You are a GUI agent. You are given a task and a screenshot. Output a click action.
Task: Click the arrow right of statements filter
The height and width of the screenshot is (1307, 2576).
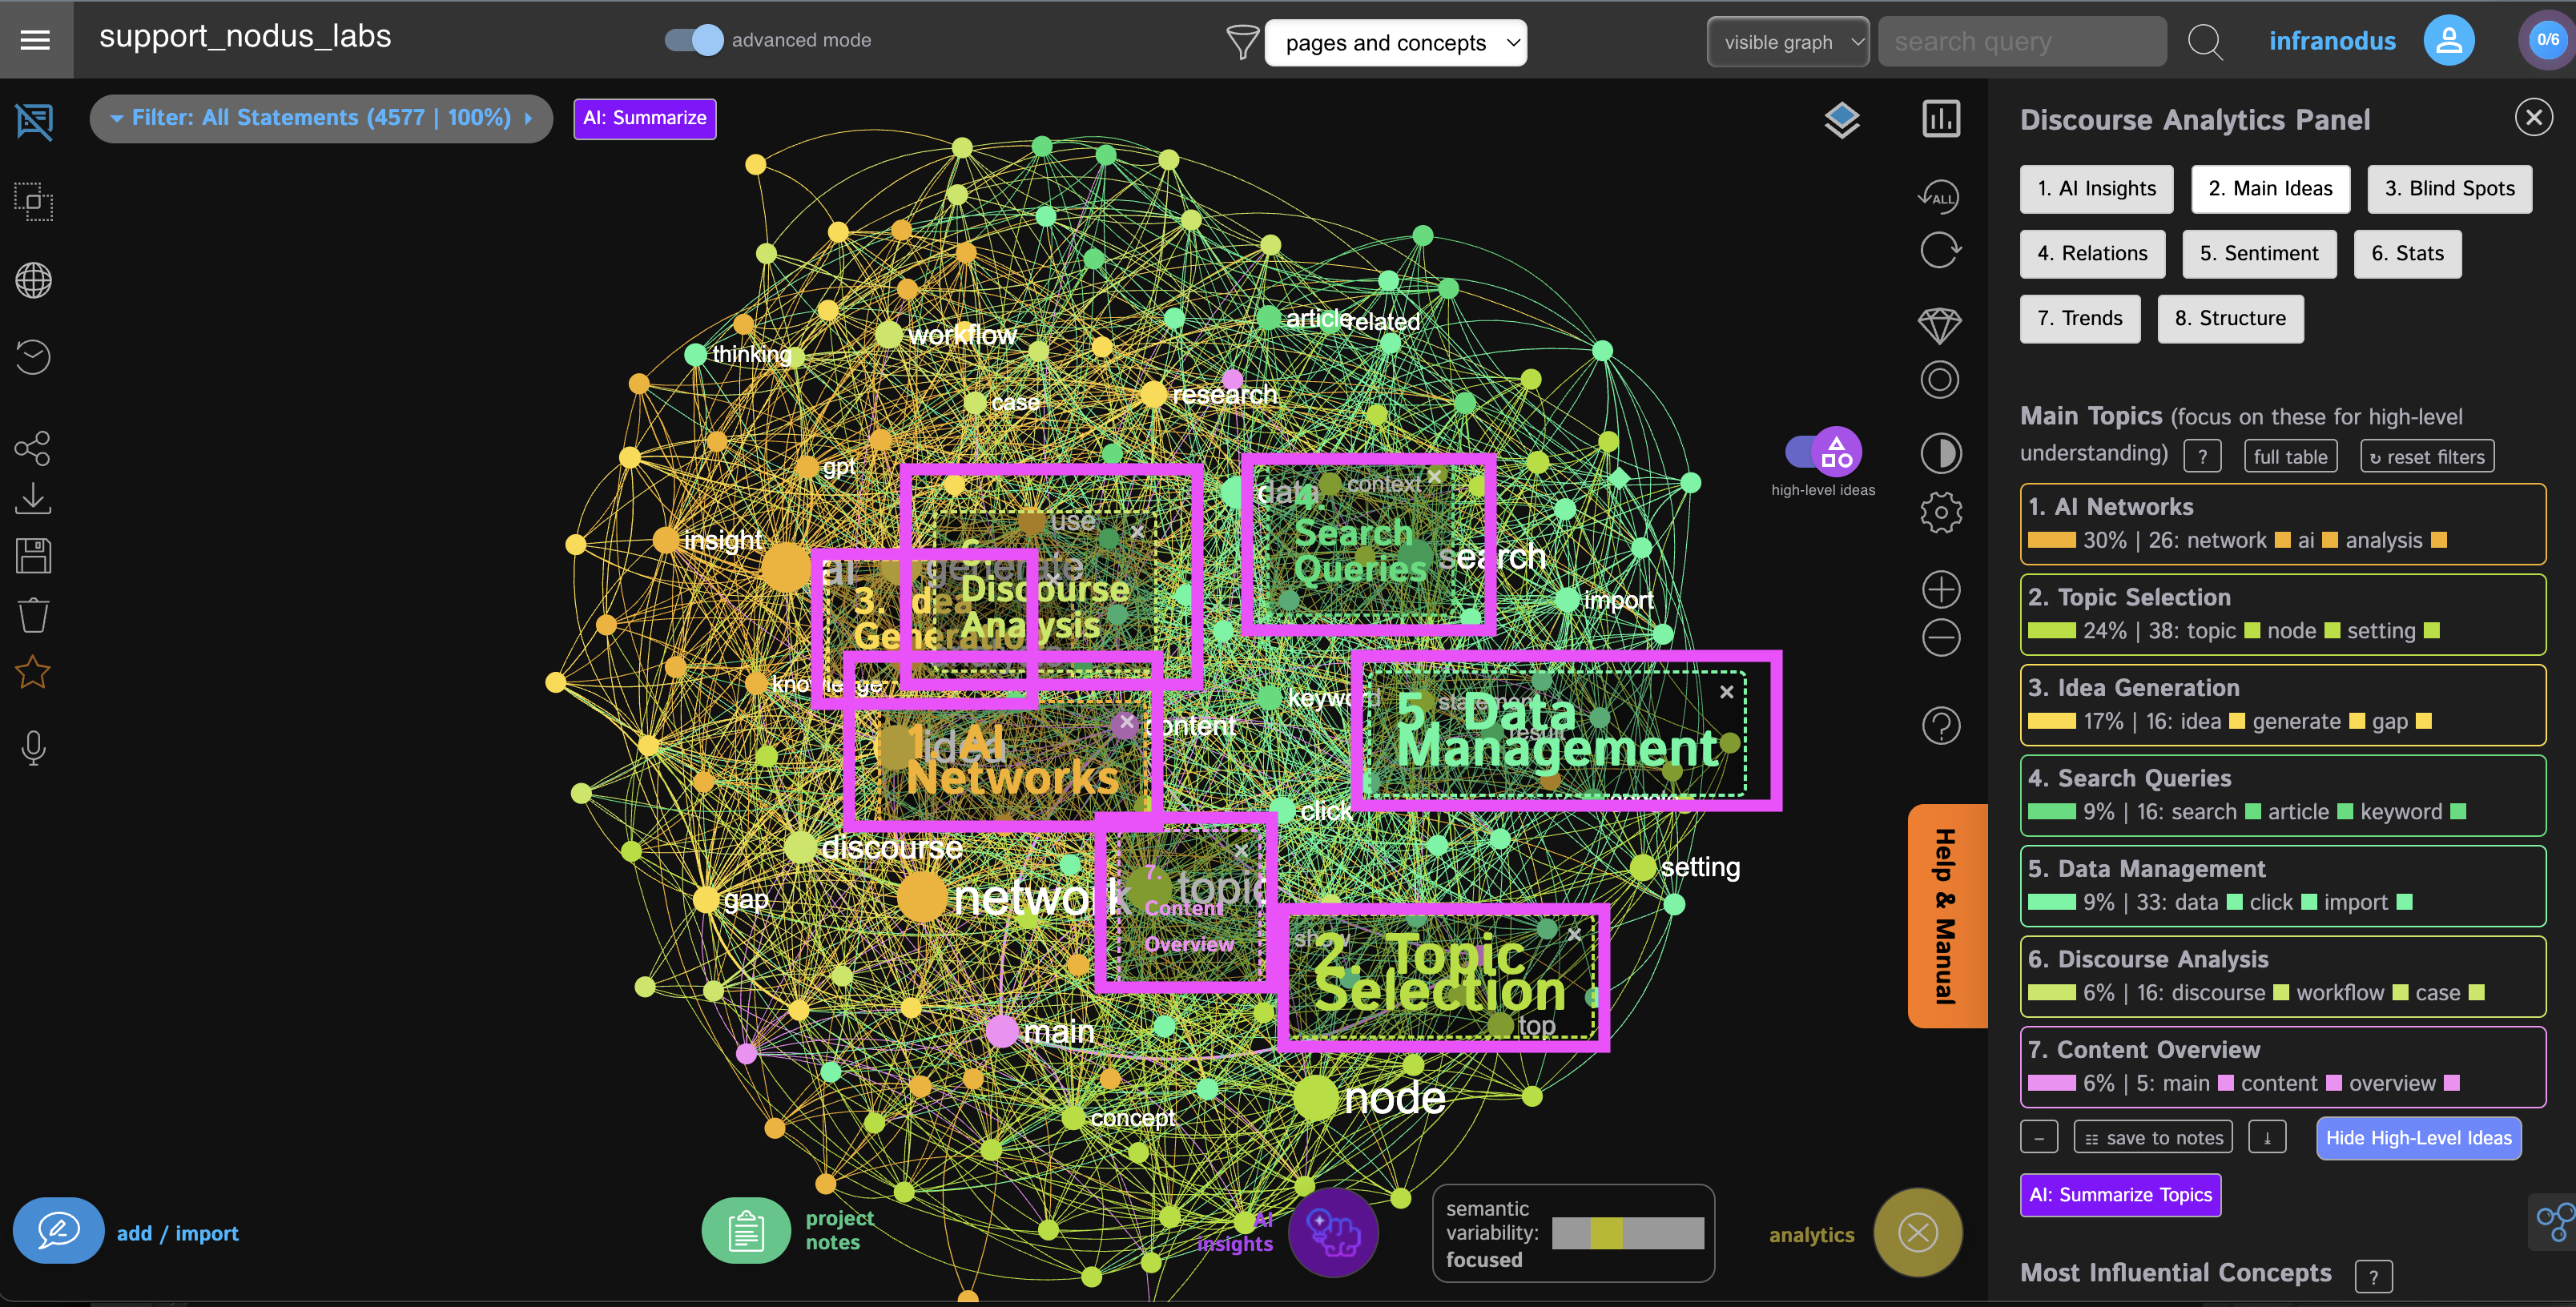pos(529,118)
